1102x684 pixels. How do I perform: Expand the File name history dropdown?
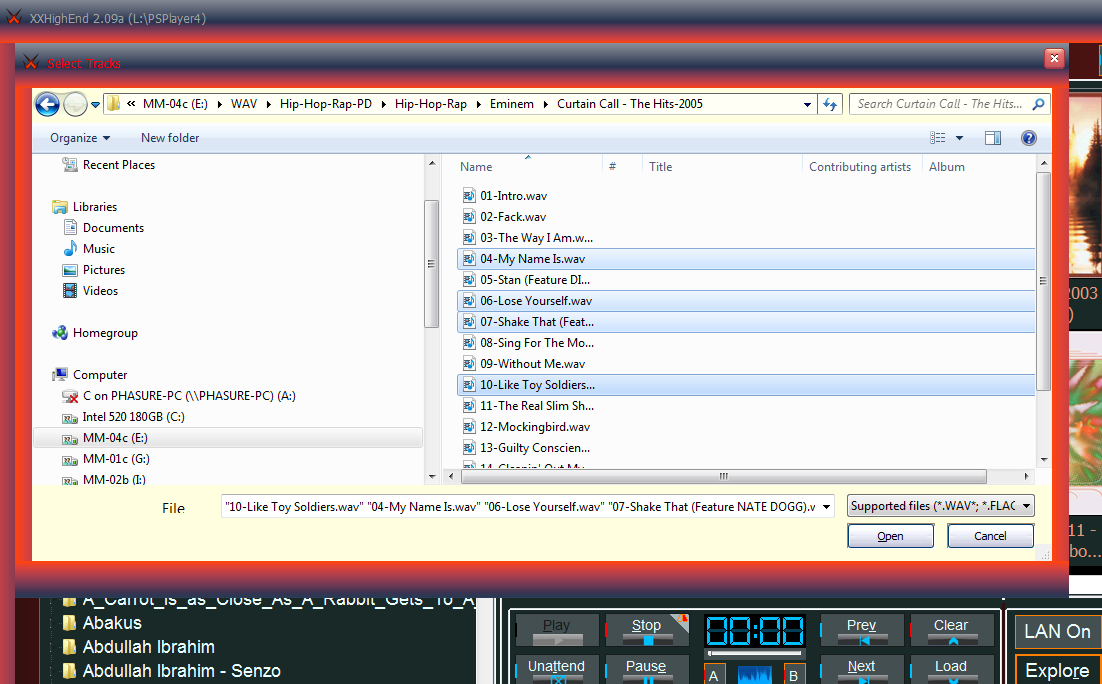826,507
